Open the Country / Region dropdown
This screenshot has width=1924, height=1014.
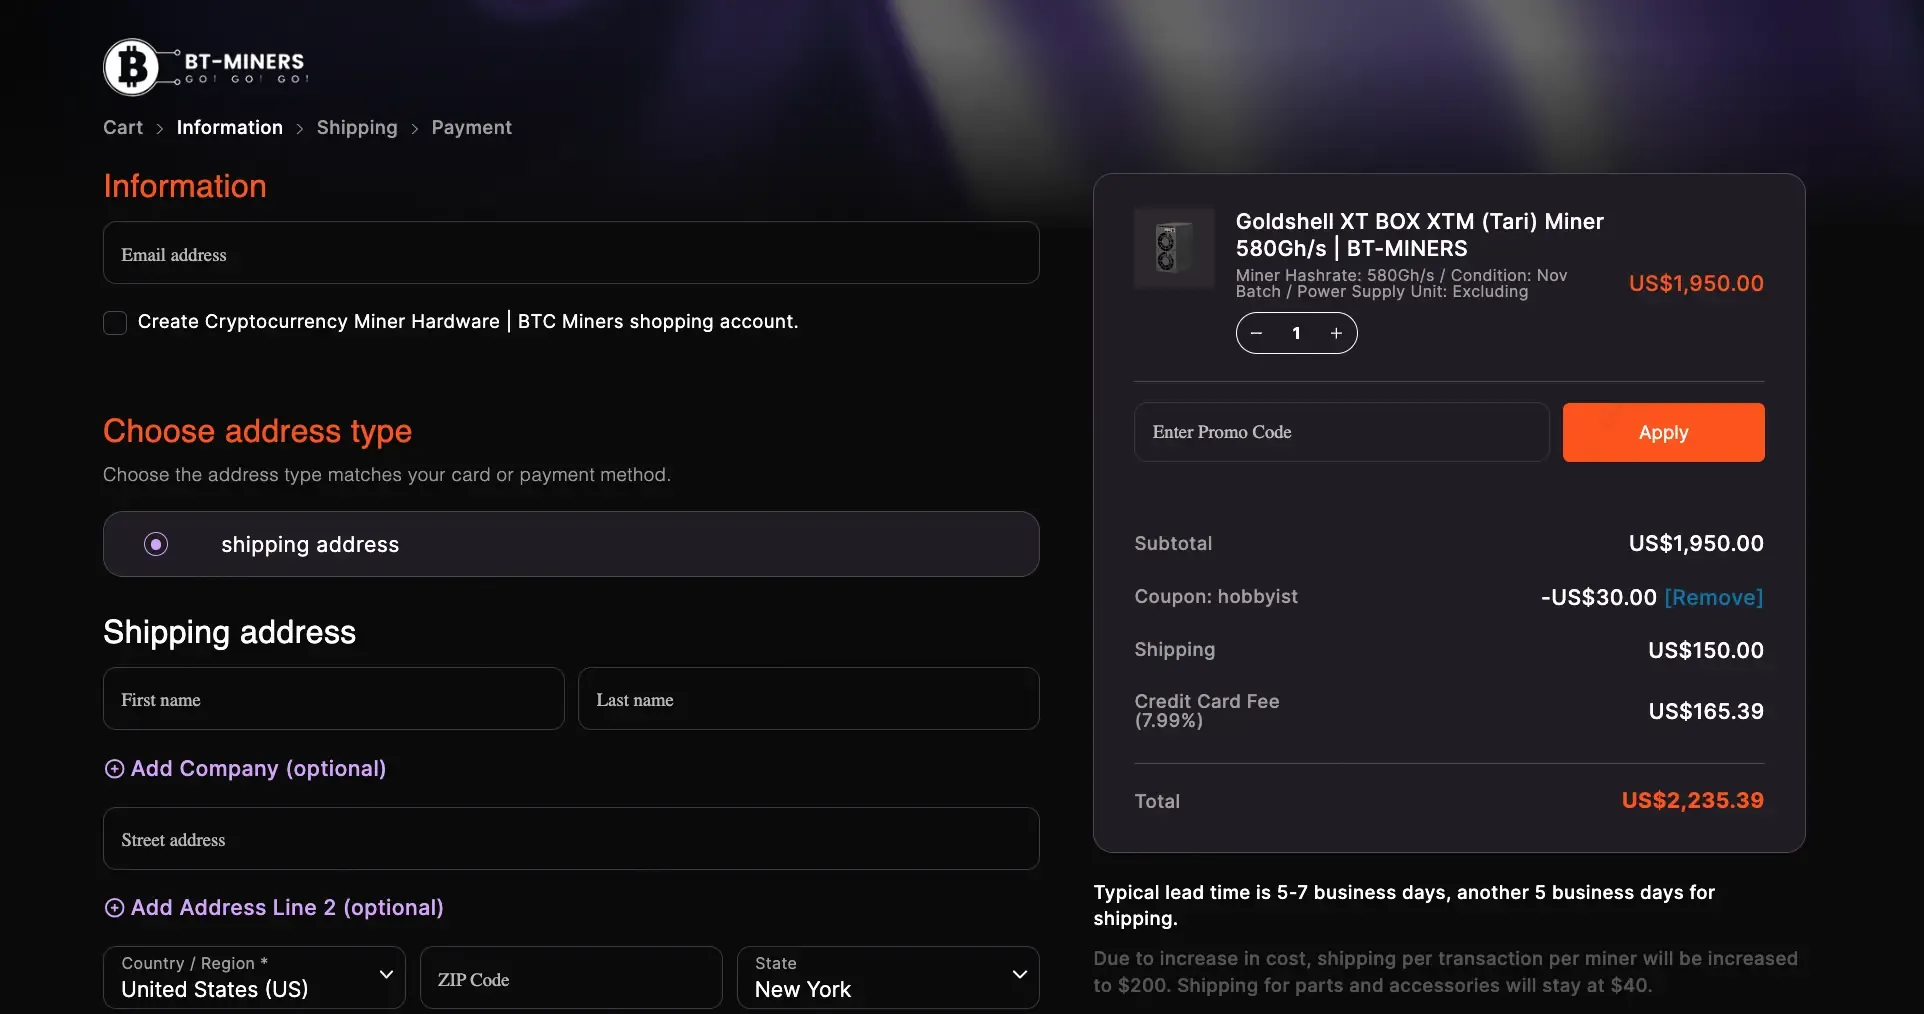tap(253, 977)
